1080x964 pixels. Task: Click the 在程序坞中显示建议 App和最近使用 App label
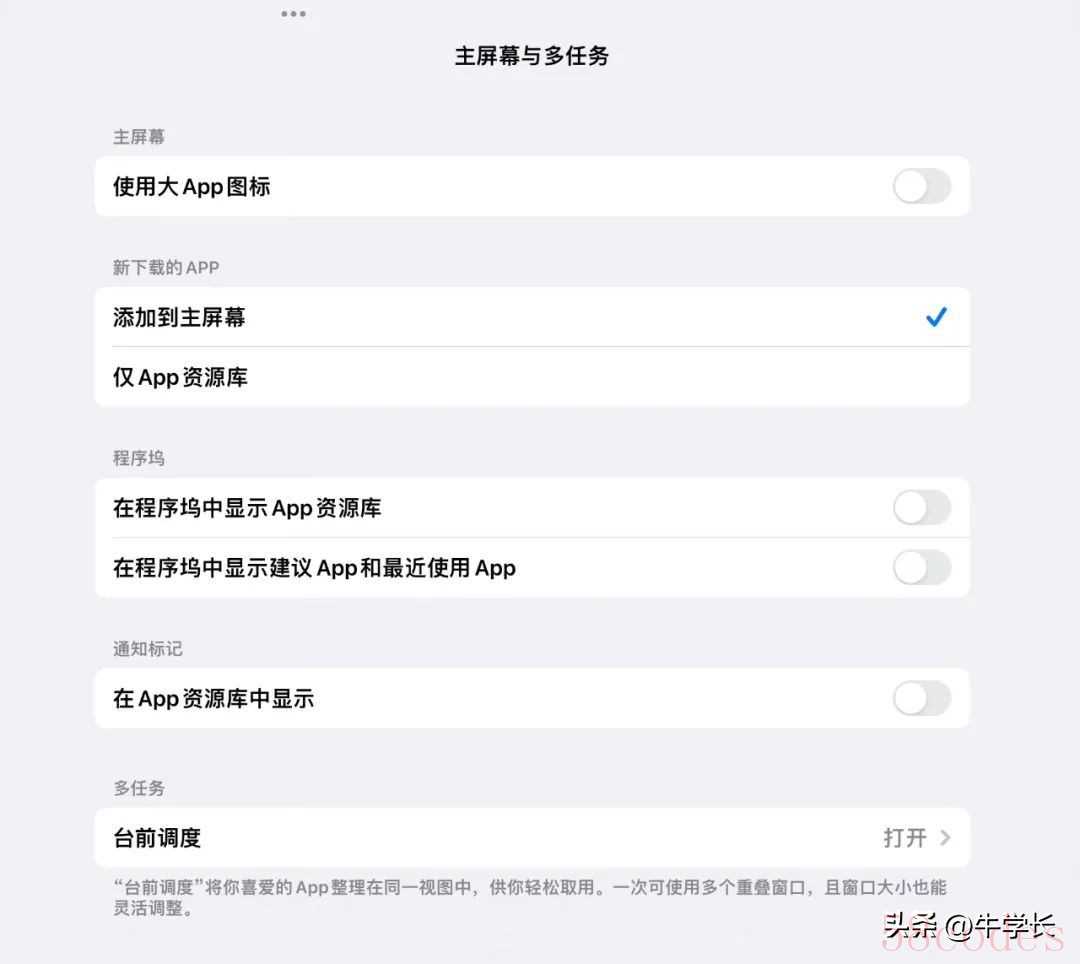click(x=314, y=568)
